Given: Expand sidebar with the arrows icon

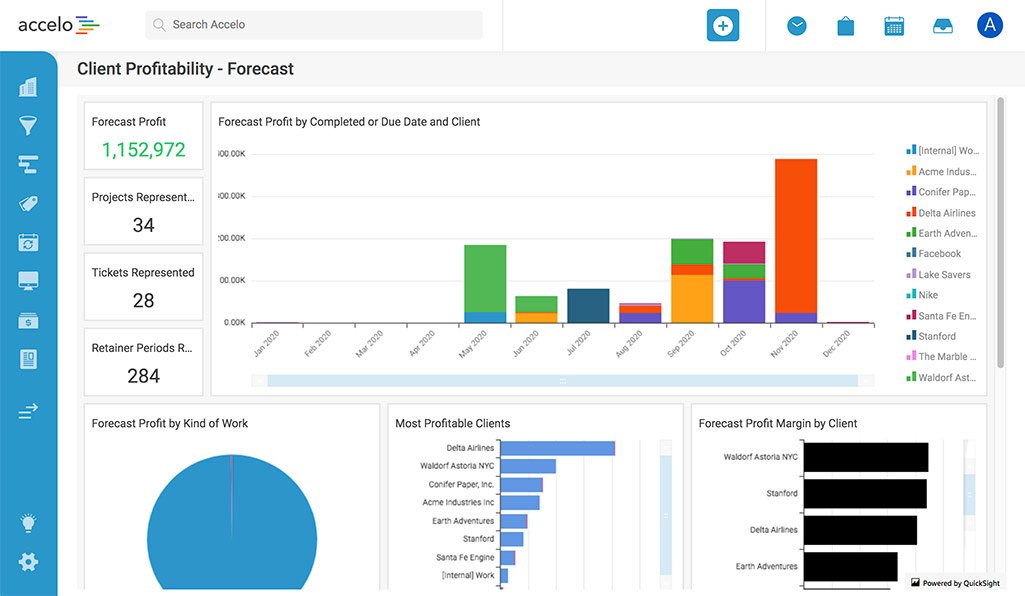Looking at the screenshot, I should click(28, 410).
